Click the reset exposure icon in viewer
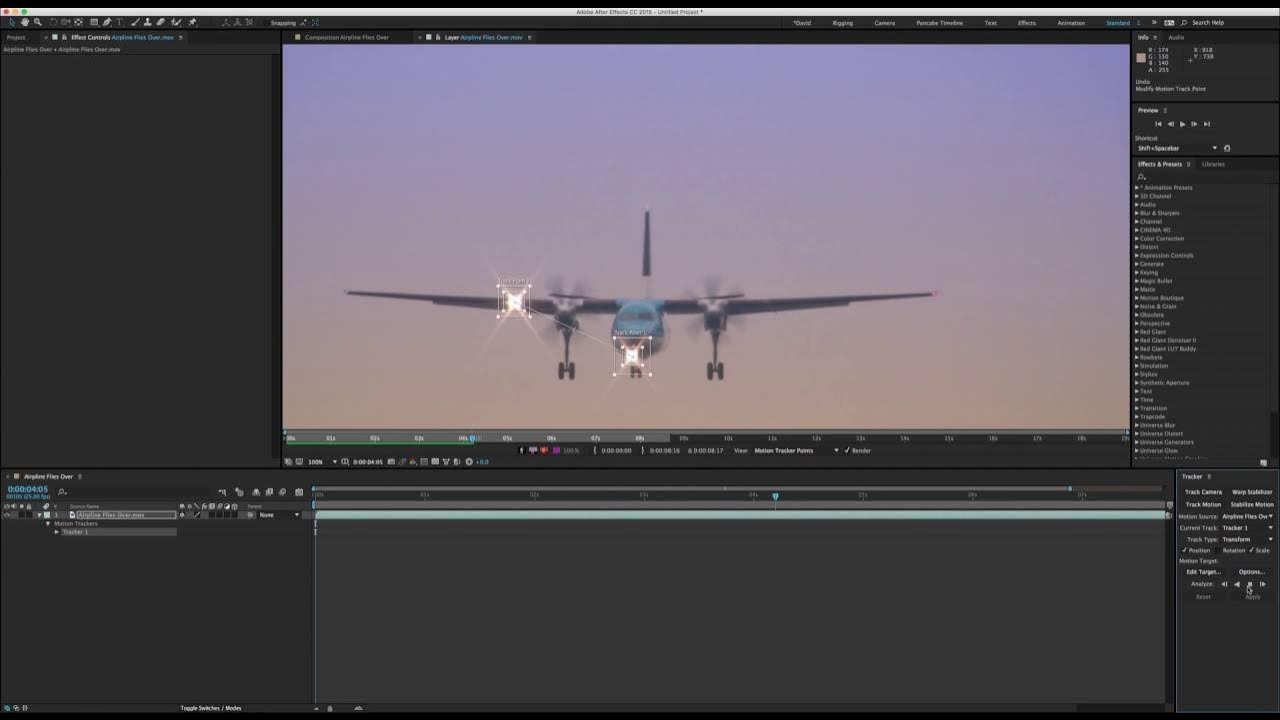Image resolution: width=1280 pixels, height=720 pixels. [x=469, y=462]
